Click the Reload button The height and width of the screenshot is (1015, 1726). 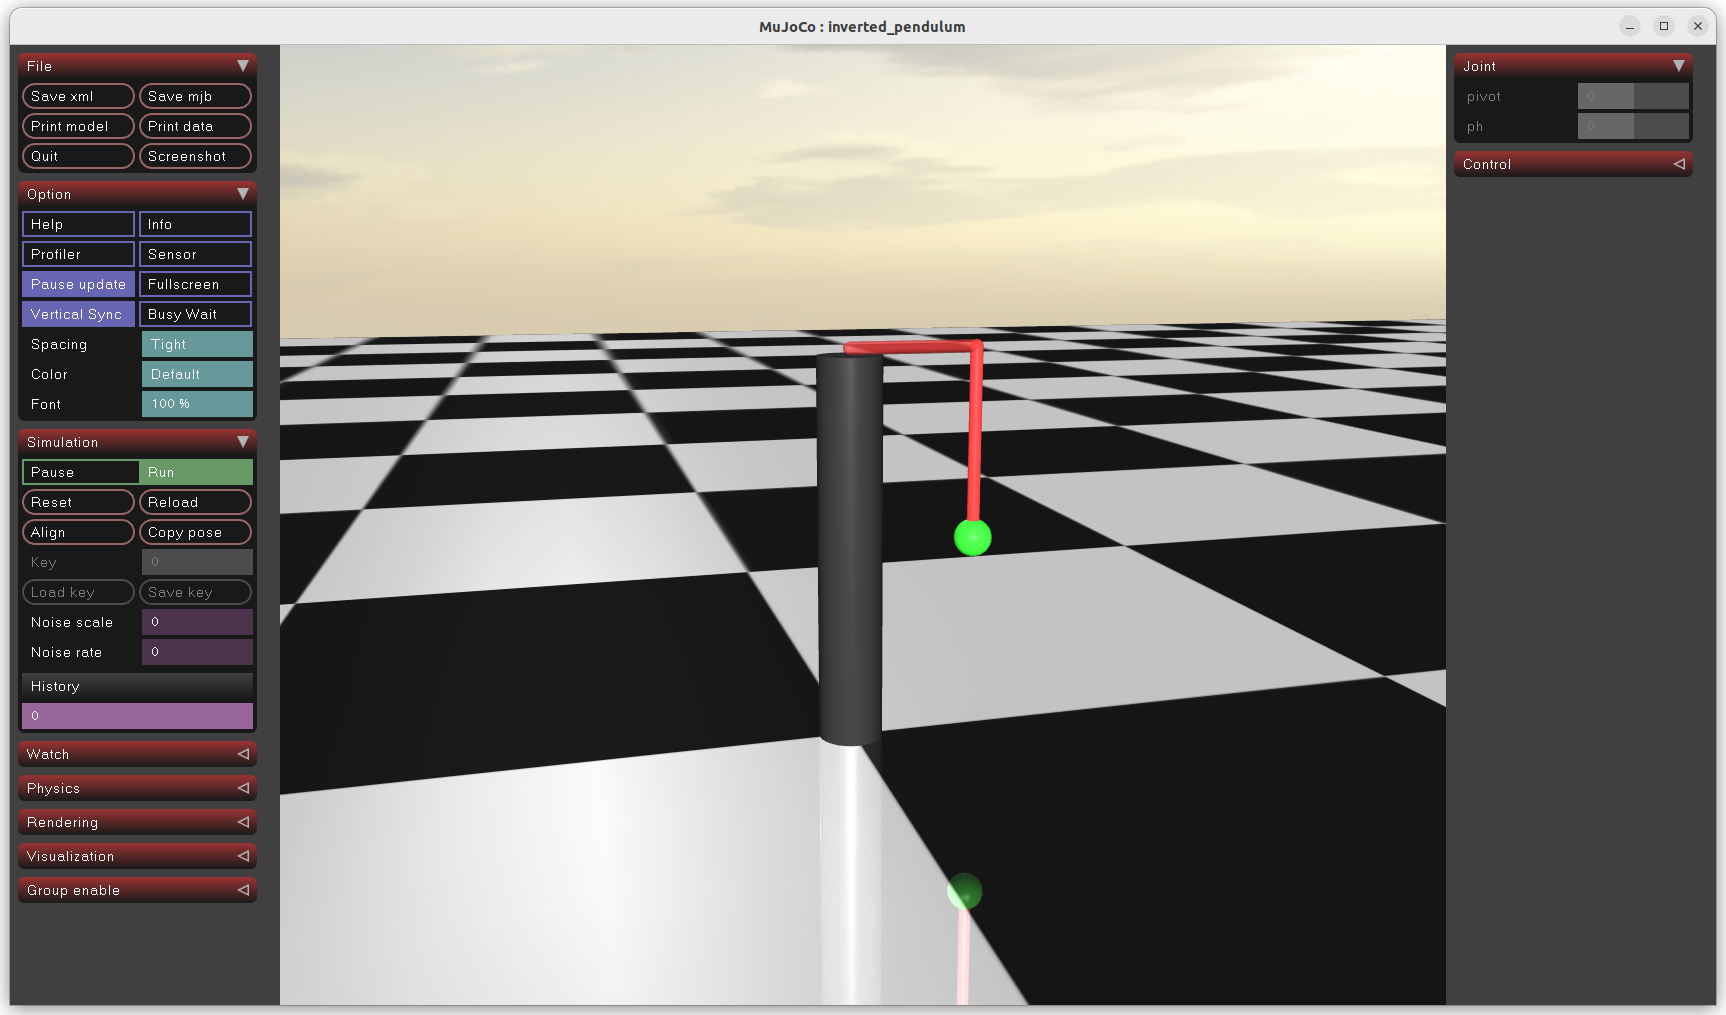pyautogui.click(x=195, y=502)
